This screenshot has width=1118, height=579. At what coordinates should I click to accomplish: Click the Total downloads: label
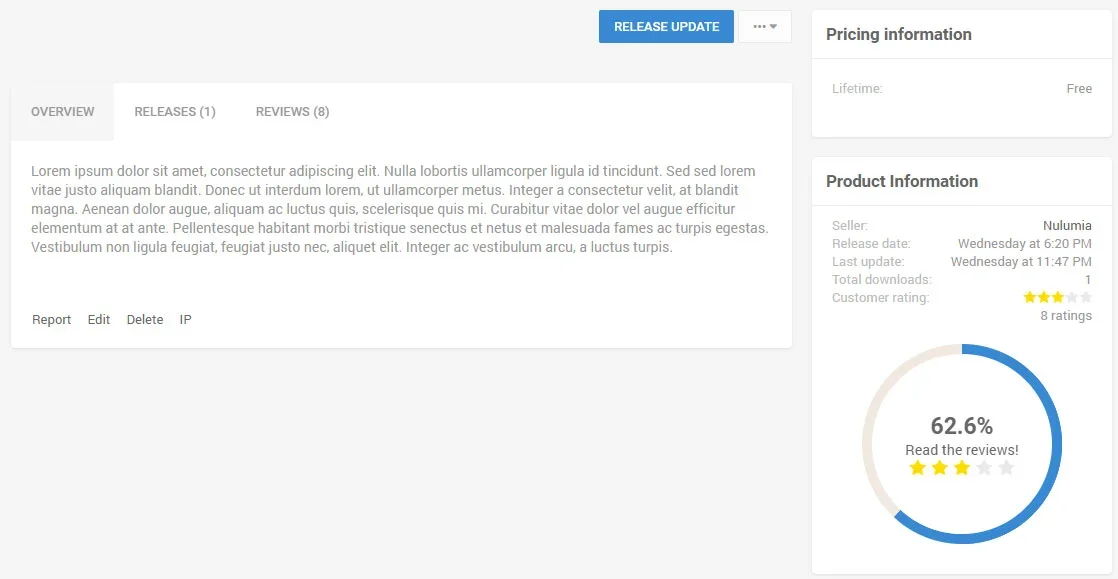click(x=882, y=280)
